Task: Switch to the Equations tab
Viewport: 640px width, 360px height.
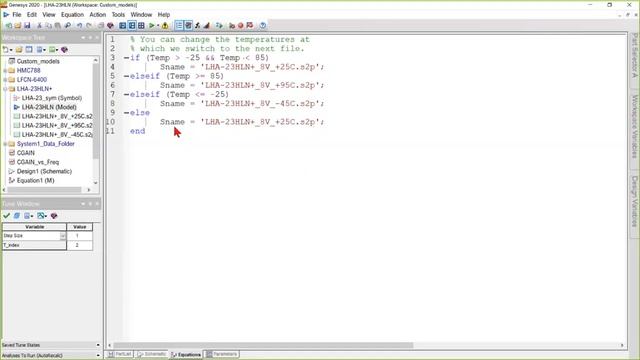Action: coord(186,354)
